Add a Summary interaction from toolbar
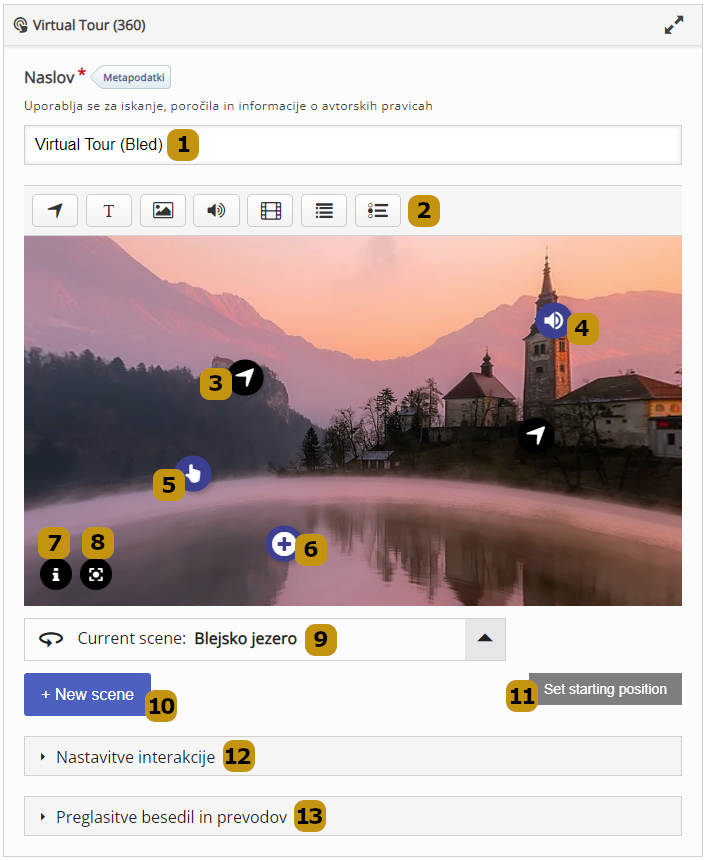 [324, 211]
